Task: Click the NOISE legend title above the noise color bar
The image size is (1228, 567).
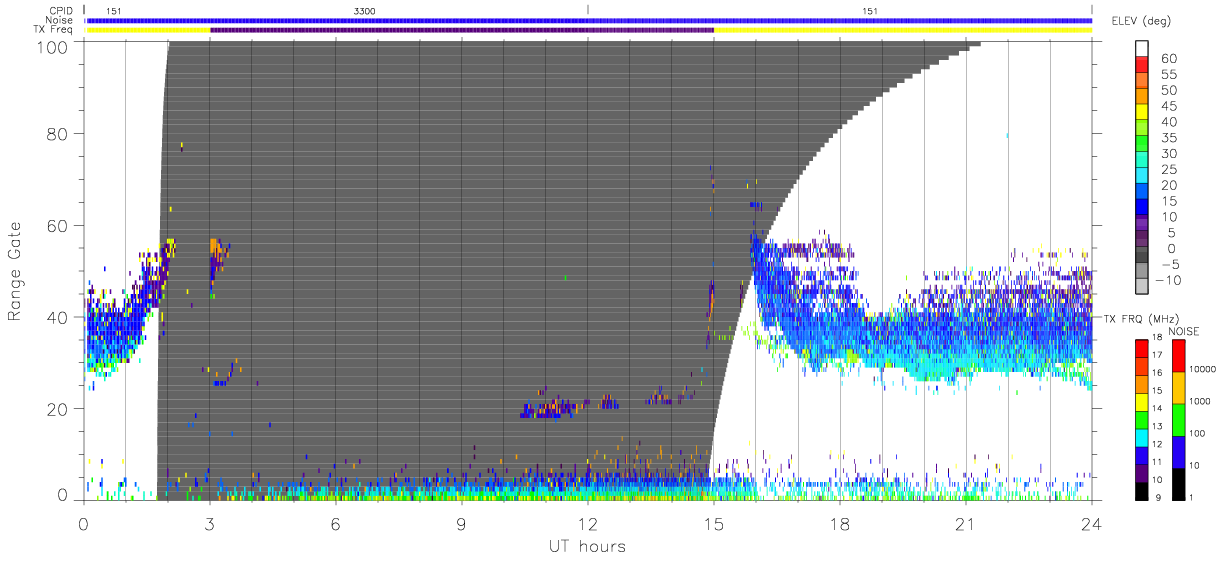Action: tap(1185, 331)
